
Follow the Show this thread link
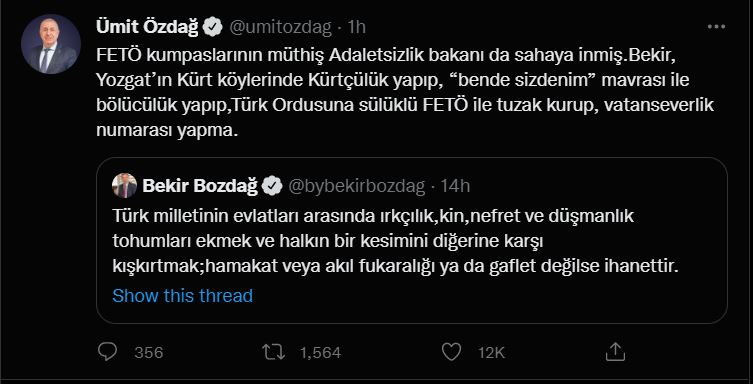point(182,296)
